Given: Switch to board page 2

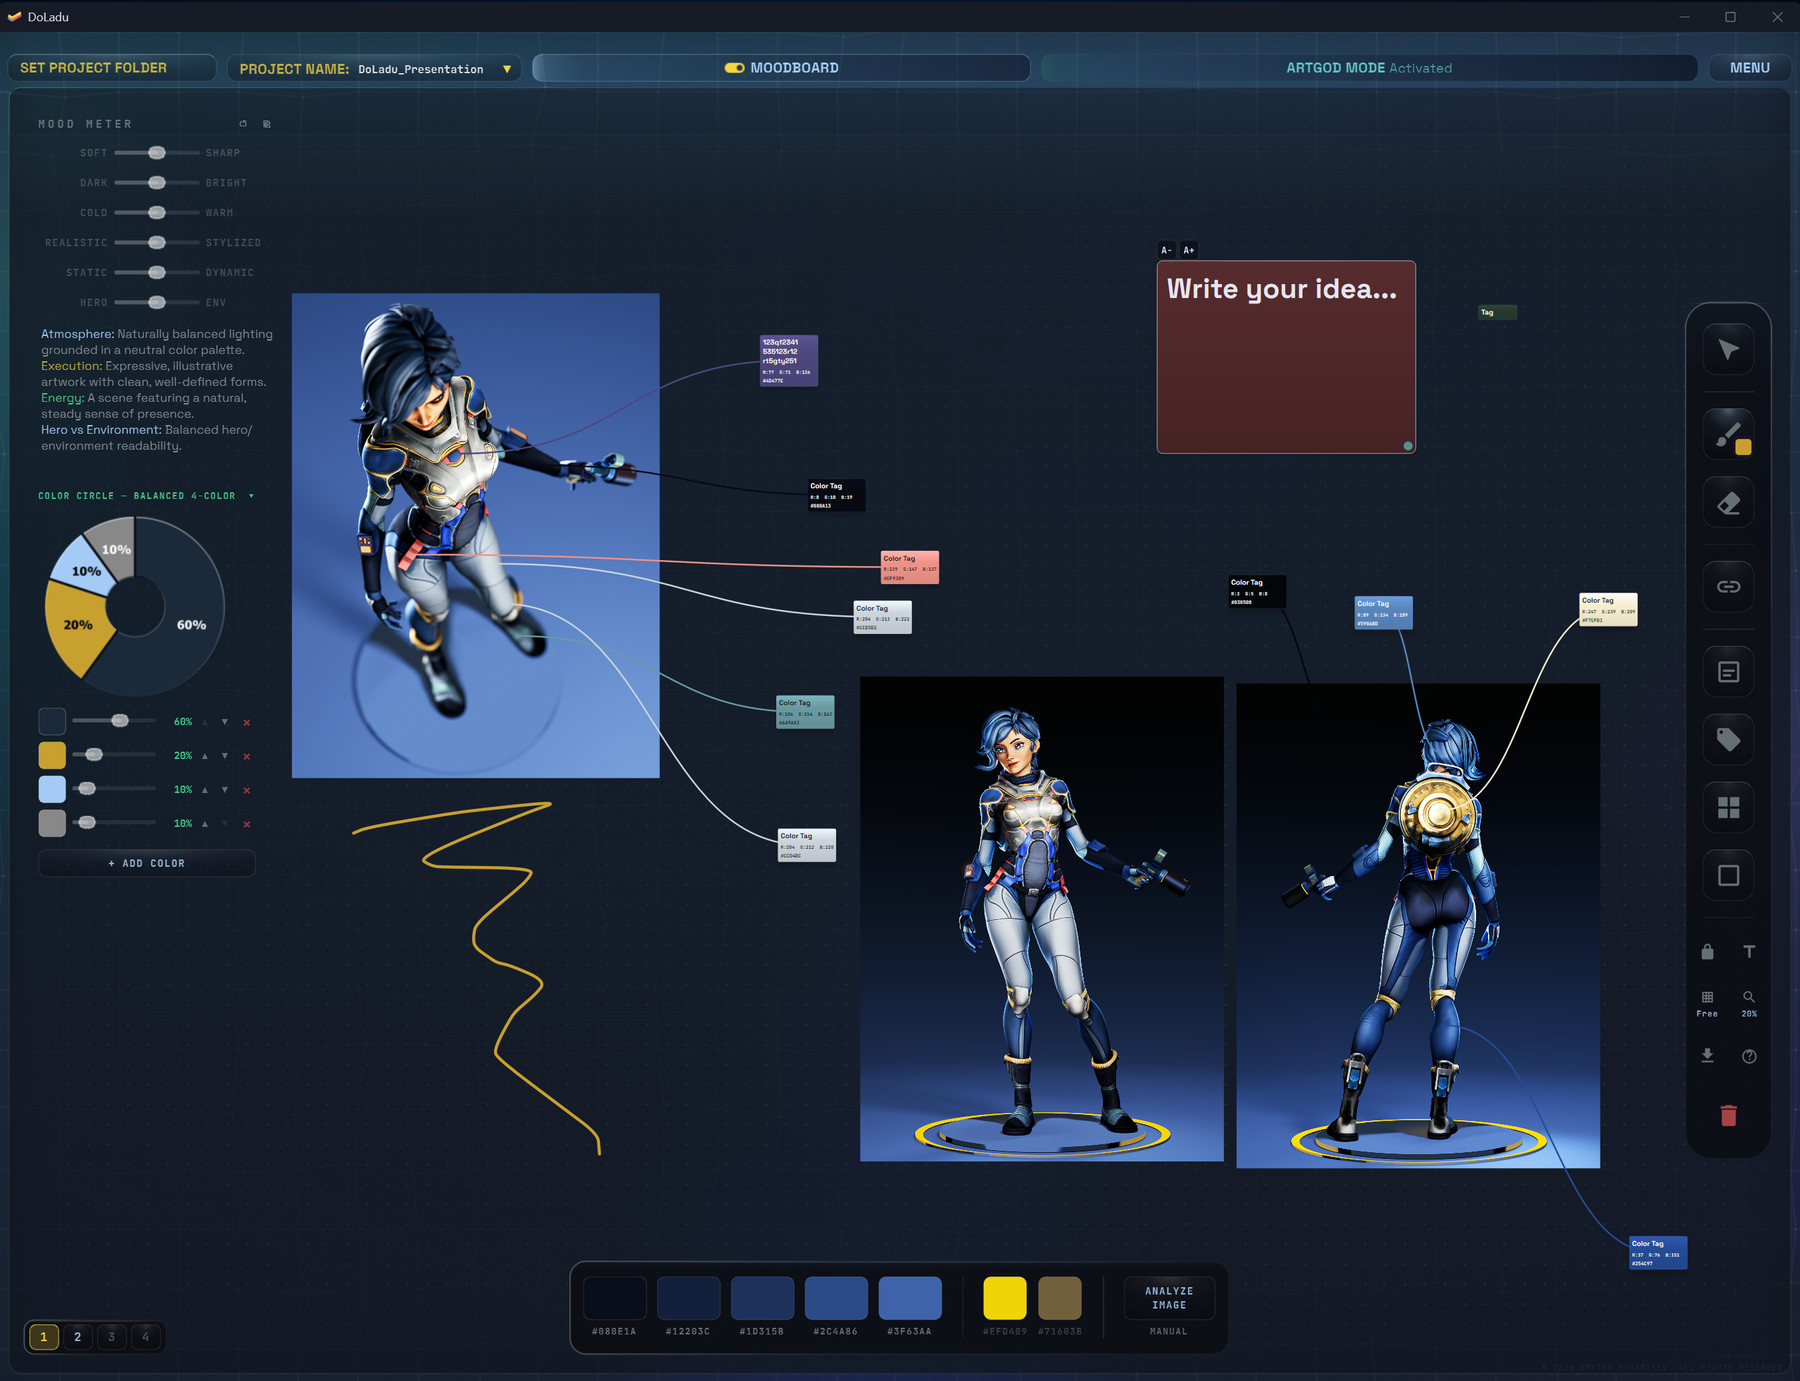Looking at the screenshot, I should coord(77,1337).
